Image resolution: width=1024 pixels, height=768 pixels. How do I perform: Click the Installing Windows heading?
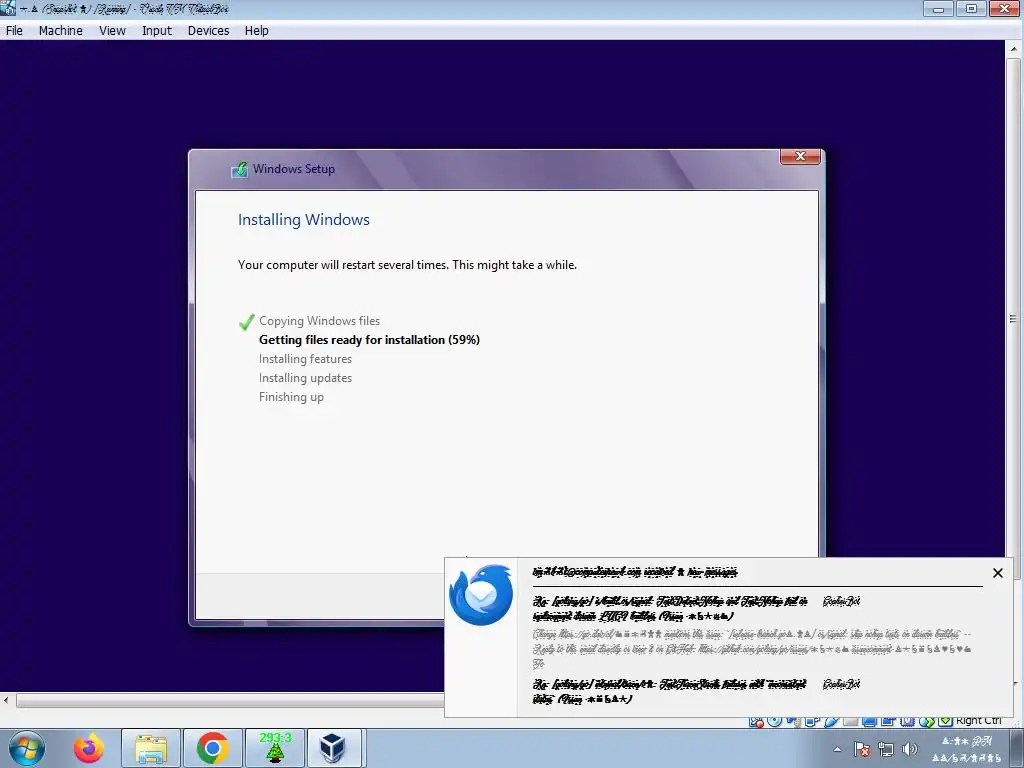point(304,219)
